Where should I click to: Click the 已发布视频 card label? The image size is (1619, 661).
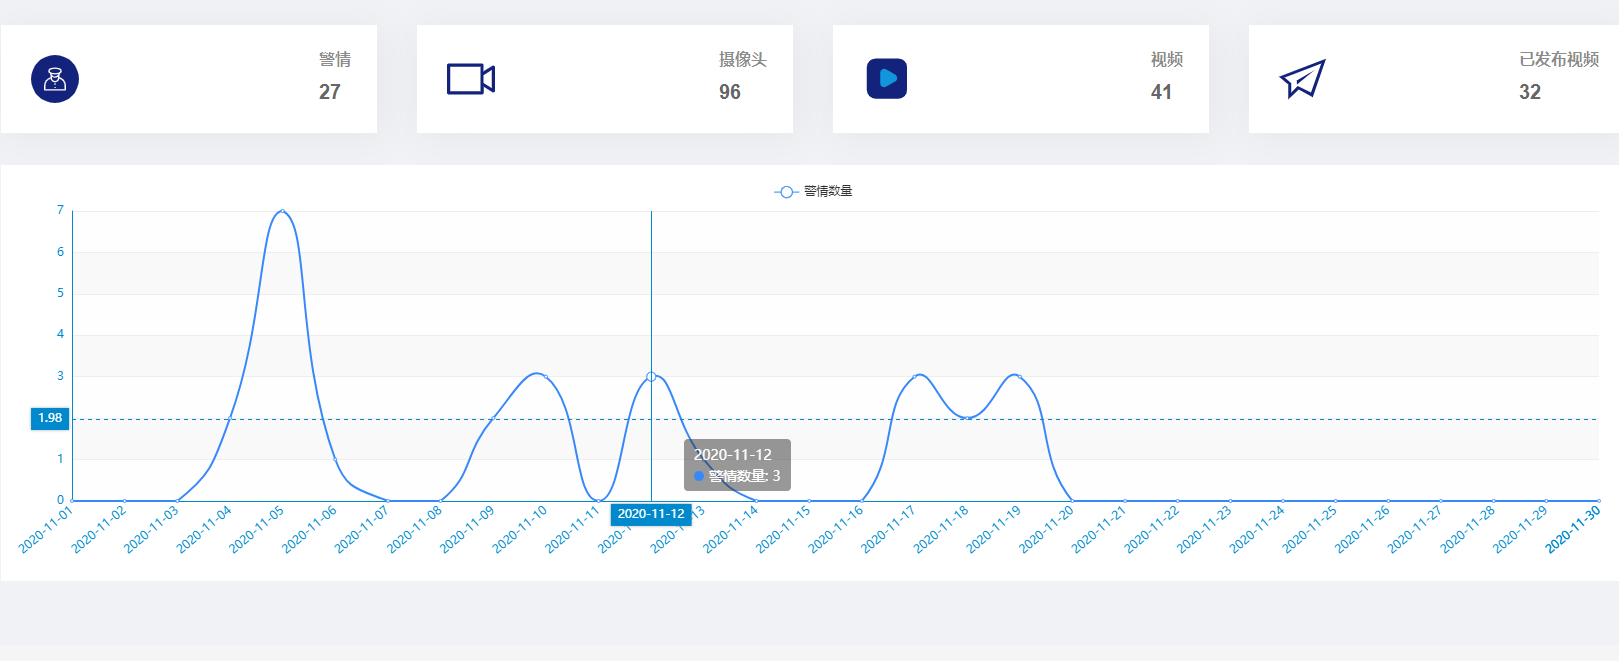1559,60
